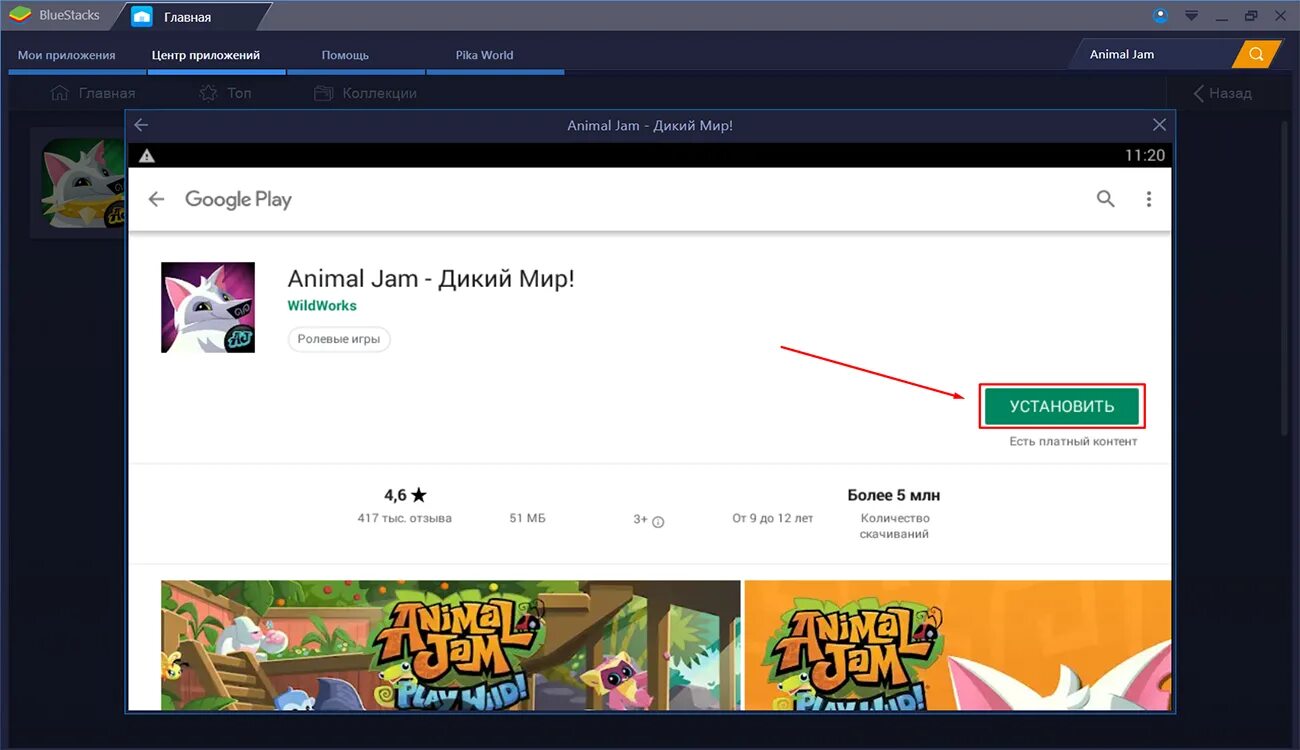Viewport: 1300px width, 750px height.
Task: Click the 417 тыс. отзыва text
Action: click(x=405, y=518)
